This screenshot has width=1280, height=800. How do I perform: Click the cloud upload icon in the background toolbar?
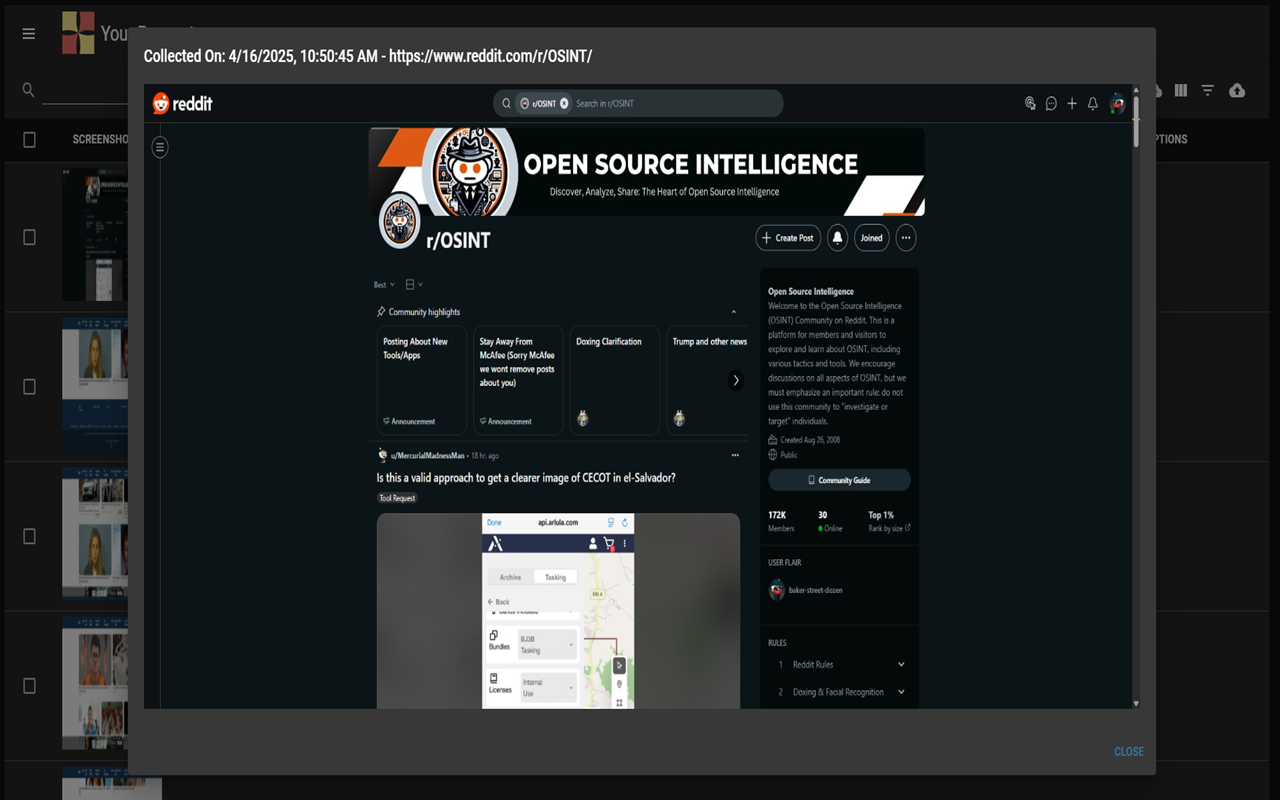(x=1237, y=90)
